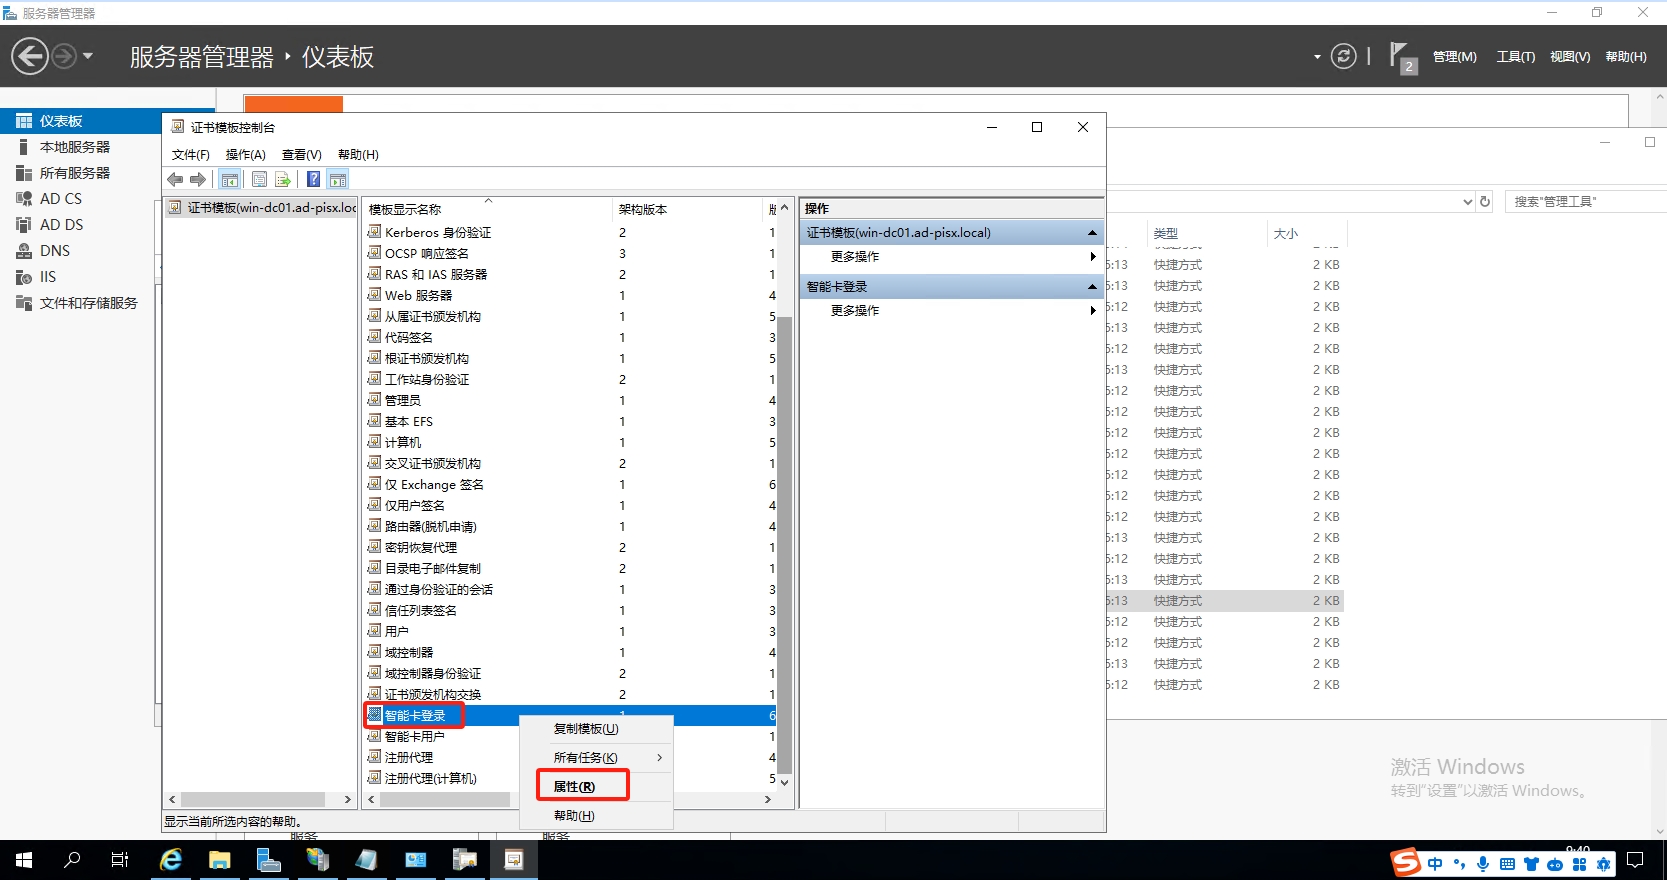Image resolution: width=1667 pixels, height=880 pixels.
Task: Click the Properties toolbar icon in console
Action: 259,180
